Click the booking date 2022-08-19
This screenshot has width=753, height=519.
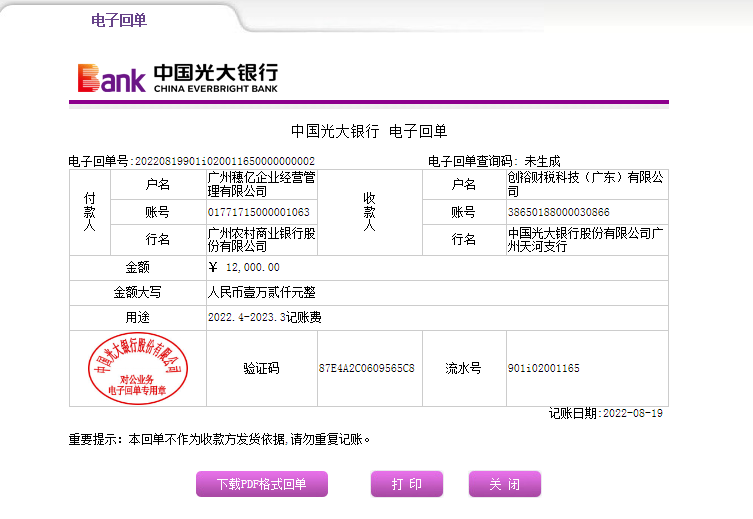[632, 413]
